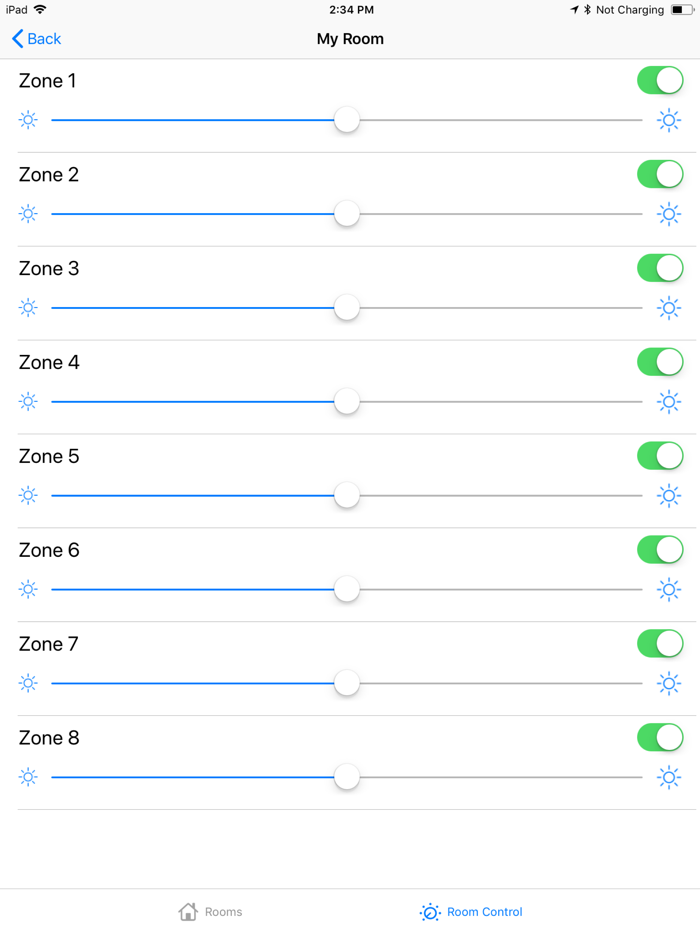Click the Zone 7 slider thumb
This screenshot has width=700, height=934.
[347, 684]
